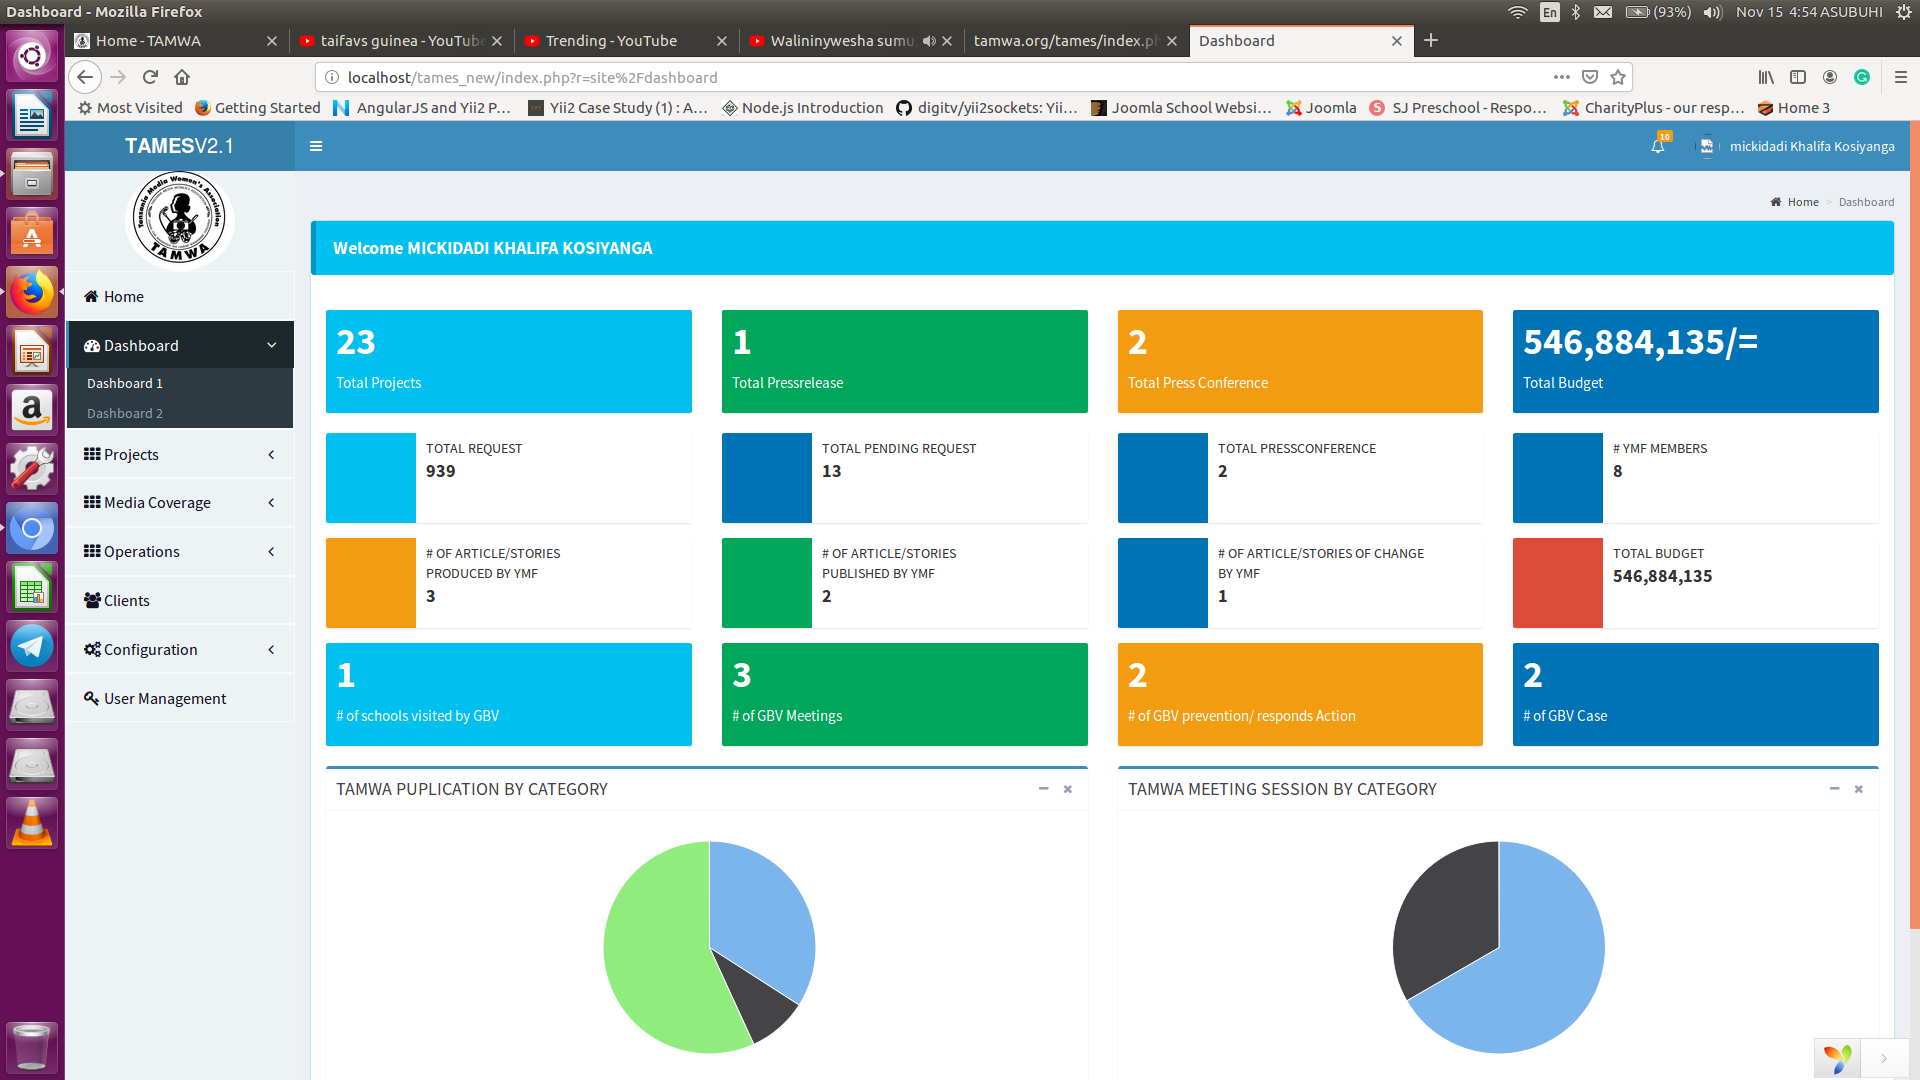The height and width of the screenshot is (1080, 1920).
Task: Click the address bar URL field
Action: (900, 77)
